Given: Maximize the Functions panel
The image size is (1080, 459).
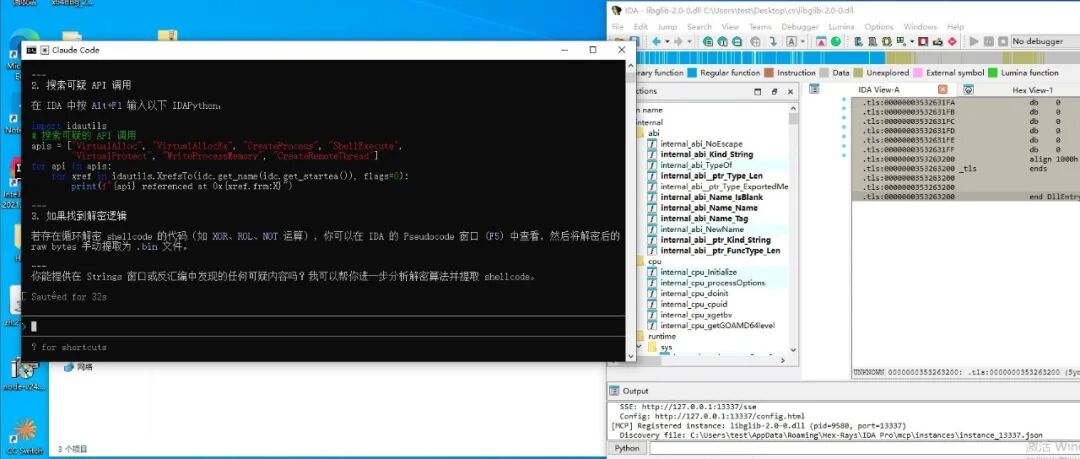Looking at the screenshot, I should 758,92.
